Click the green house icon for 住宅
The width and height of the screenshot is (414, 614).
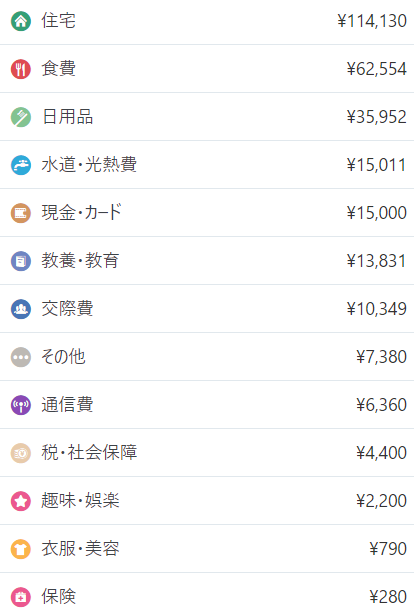pyautogui.click(x=21, y=21)
